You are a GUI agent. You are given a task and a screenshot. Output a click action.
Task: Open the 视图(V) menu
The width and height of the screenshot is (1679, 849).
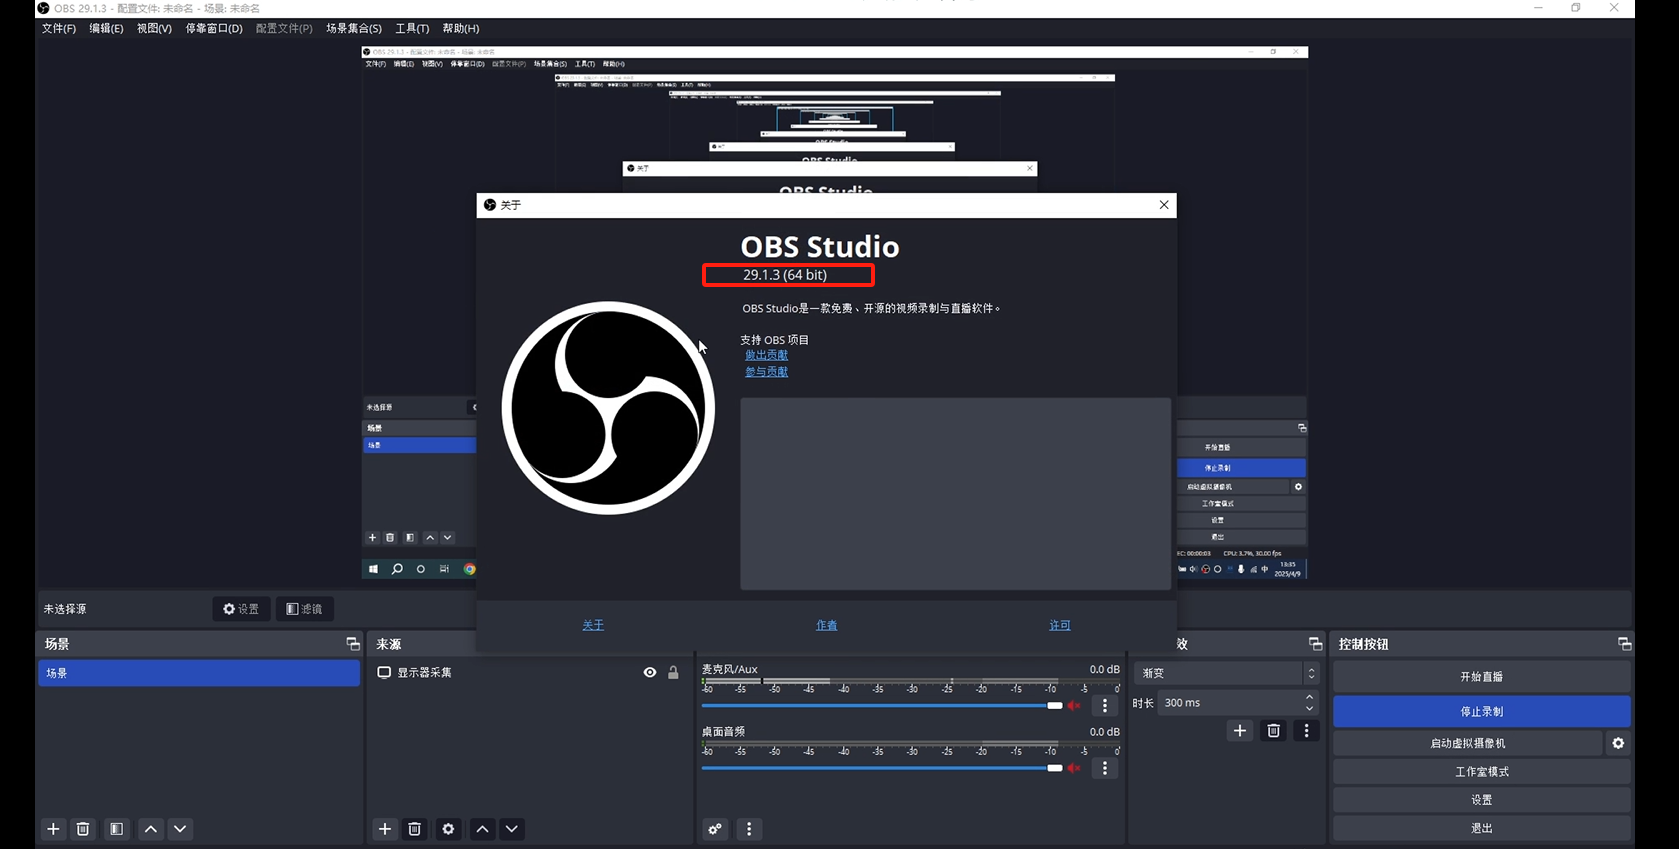coord(154,28)
